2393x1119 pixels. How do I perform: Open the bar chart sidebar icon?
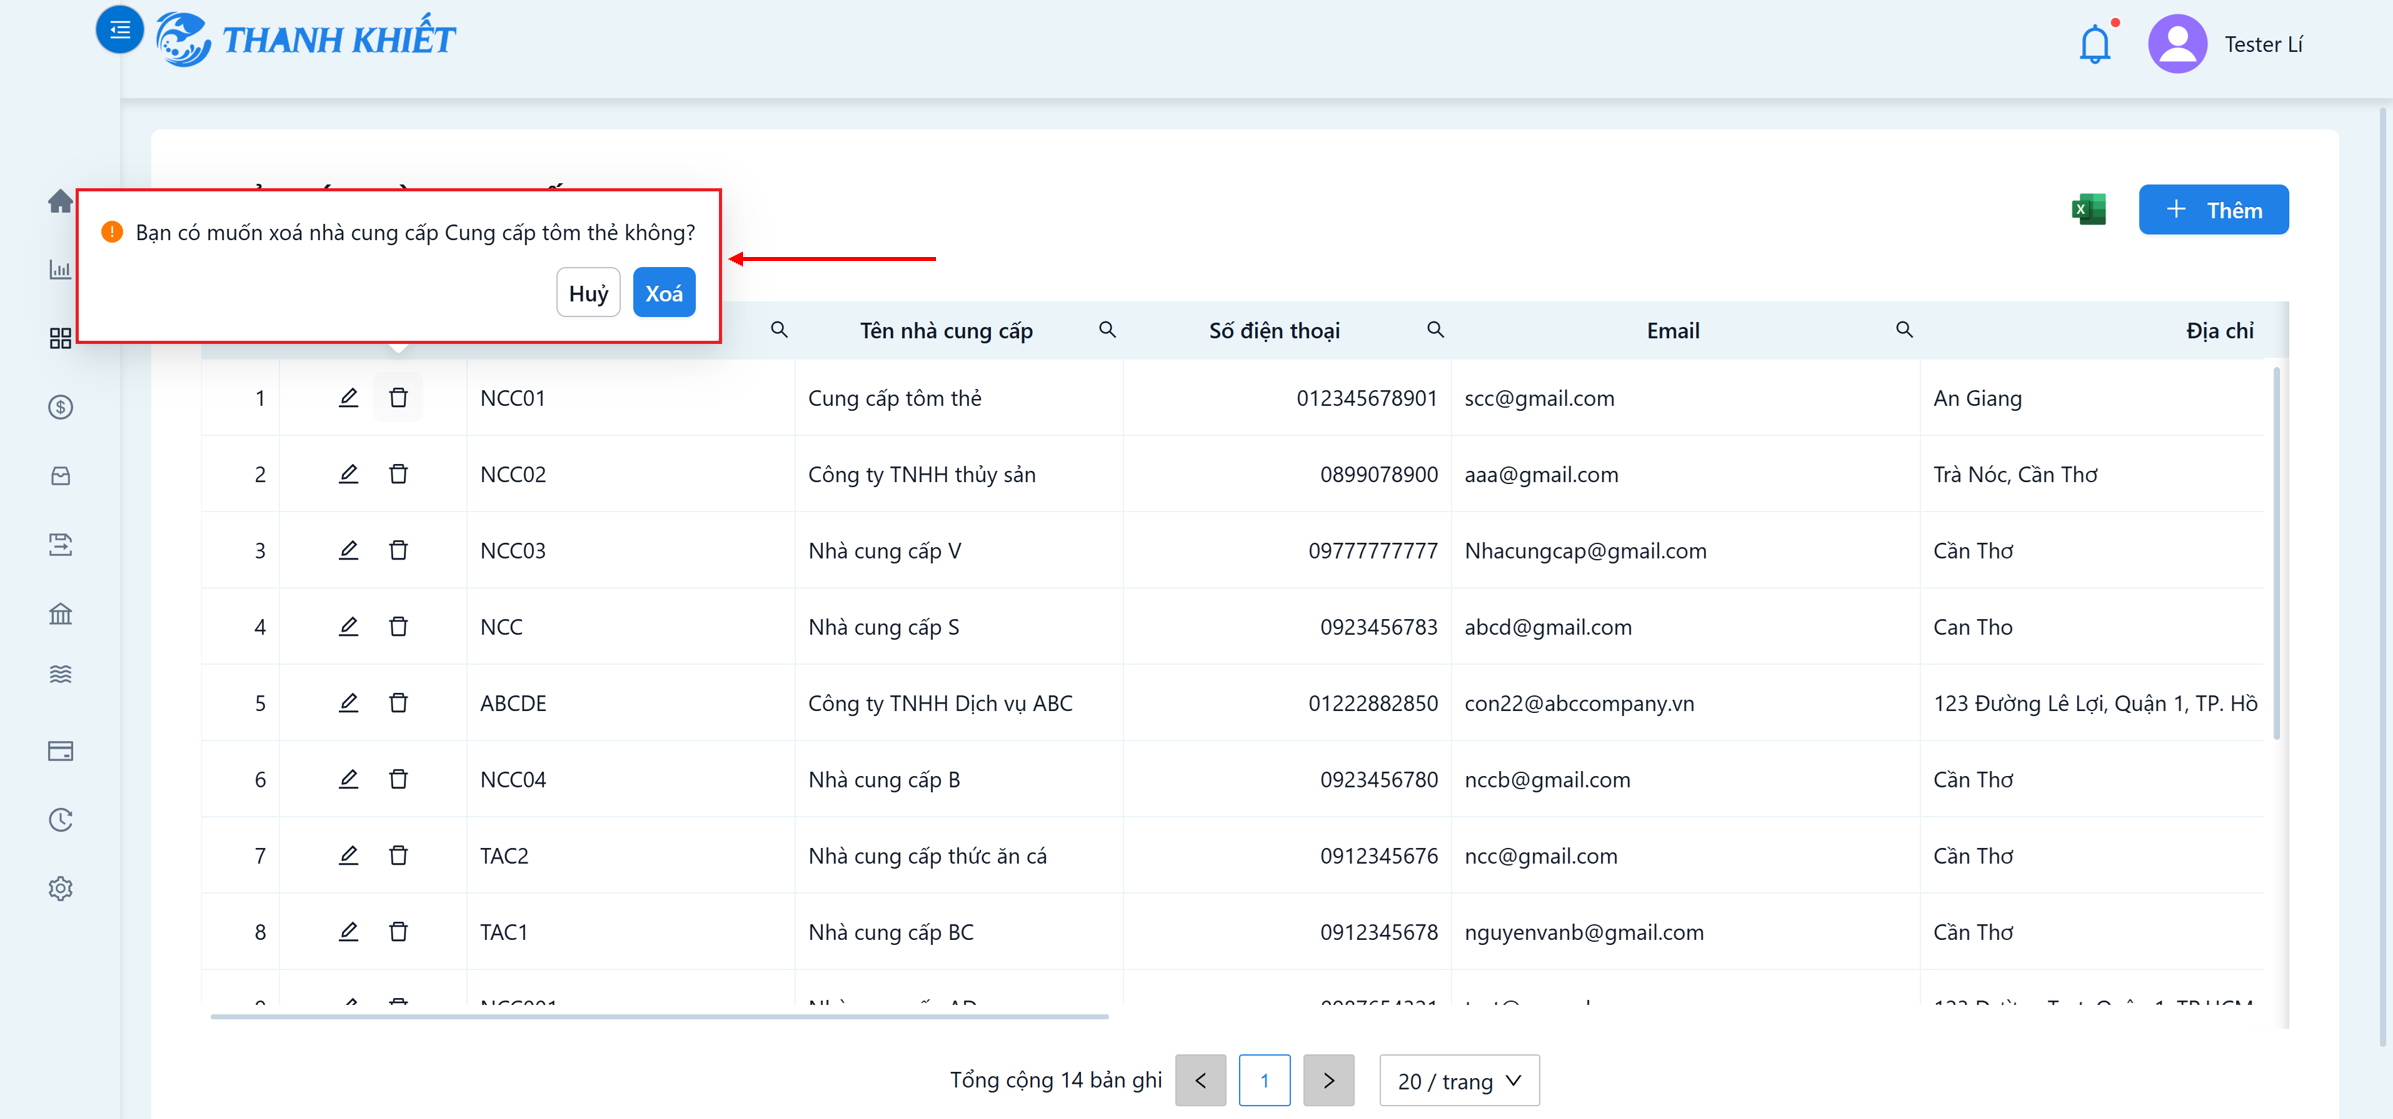[60, 269]
